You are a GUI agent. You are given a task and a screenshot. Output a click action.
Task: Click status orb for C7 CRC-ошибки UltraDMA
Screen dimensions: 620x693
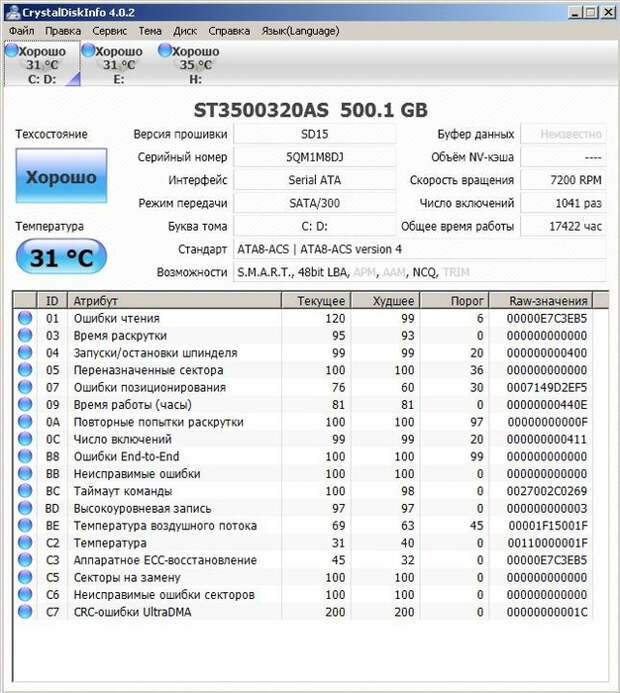(25, 611)
